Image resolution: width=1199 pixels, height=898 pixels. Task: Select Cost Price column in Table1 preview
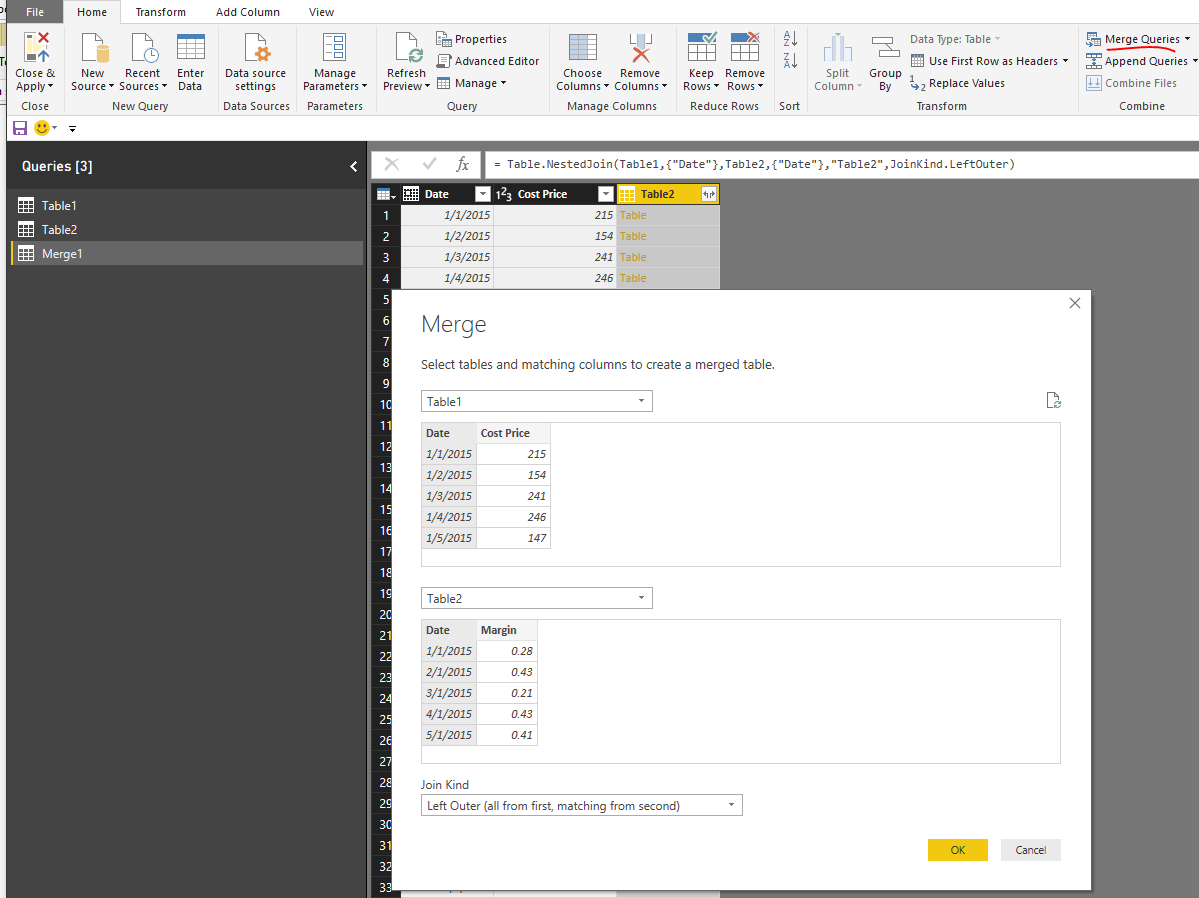coord(513,433)
